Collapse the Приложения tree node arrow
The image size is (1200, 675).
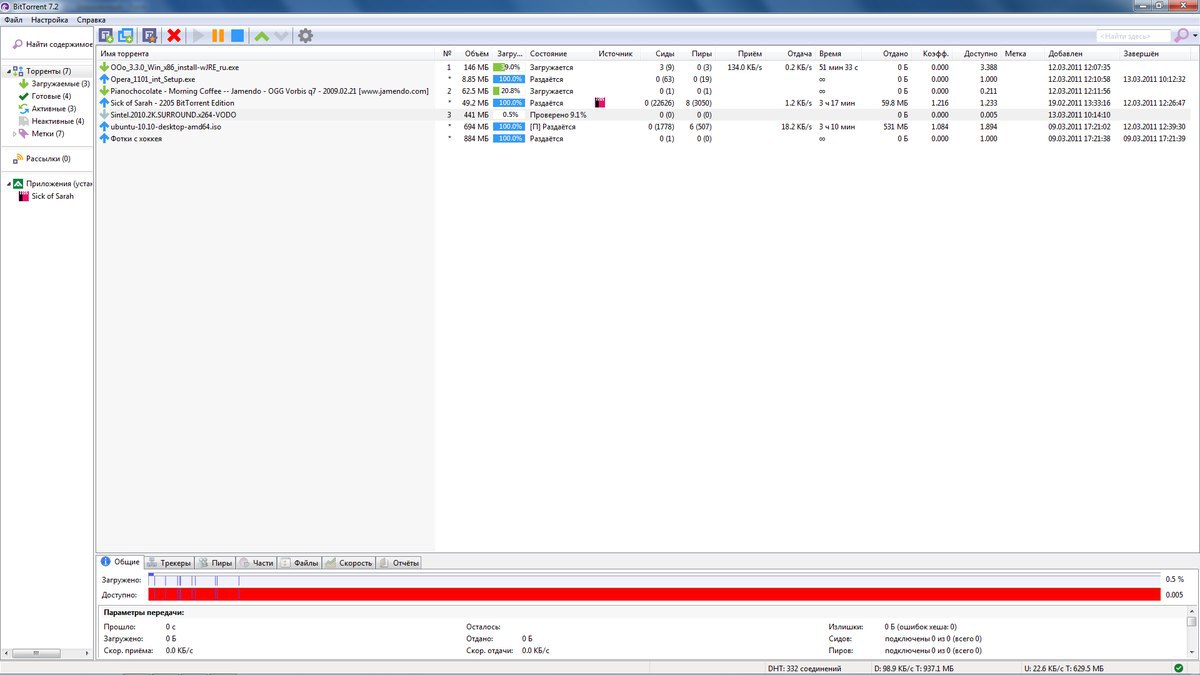[x=8, y=184]
